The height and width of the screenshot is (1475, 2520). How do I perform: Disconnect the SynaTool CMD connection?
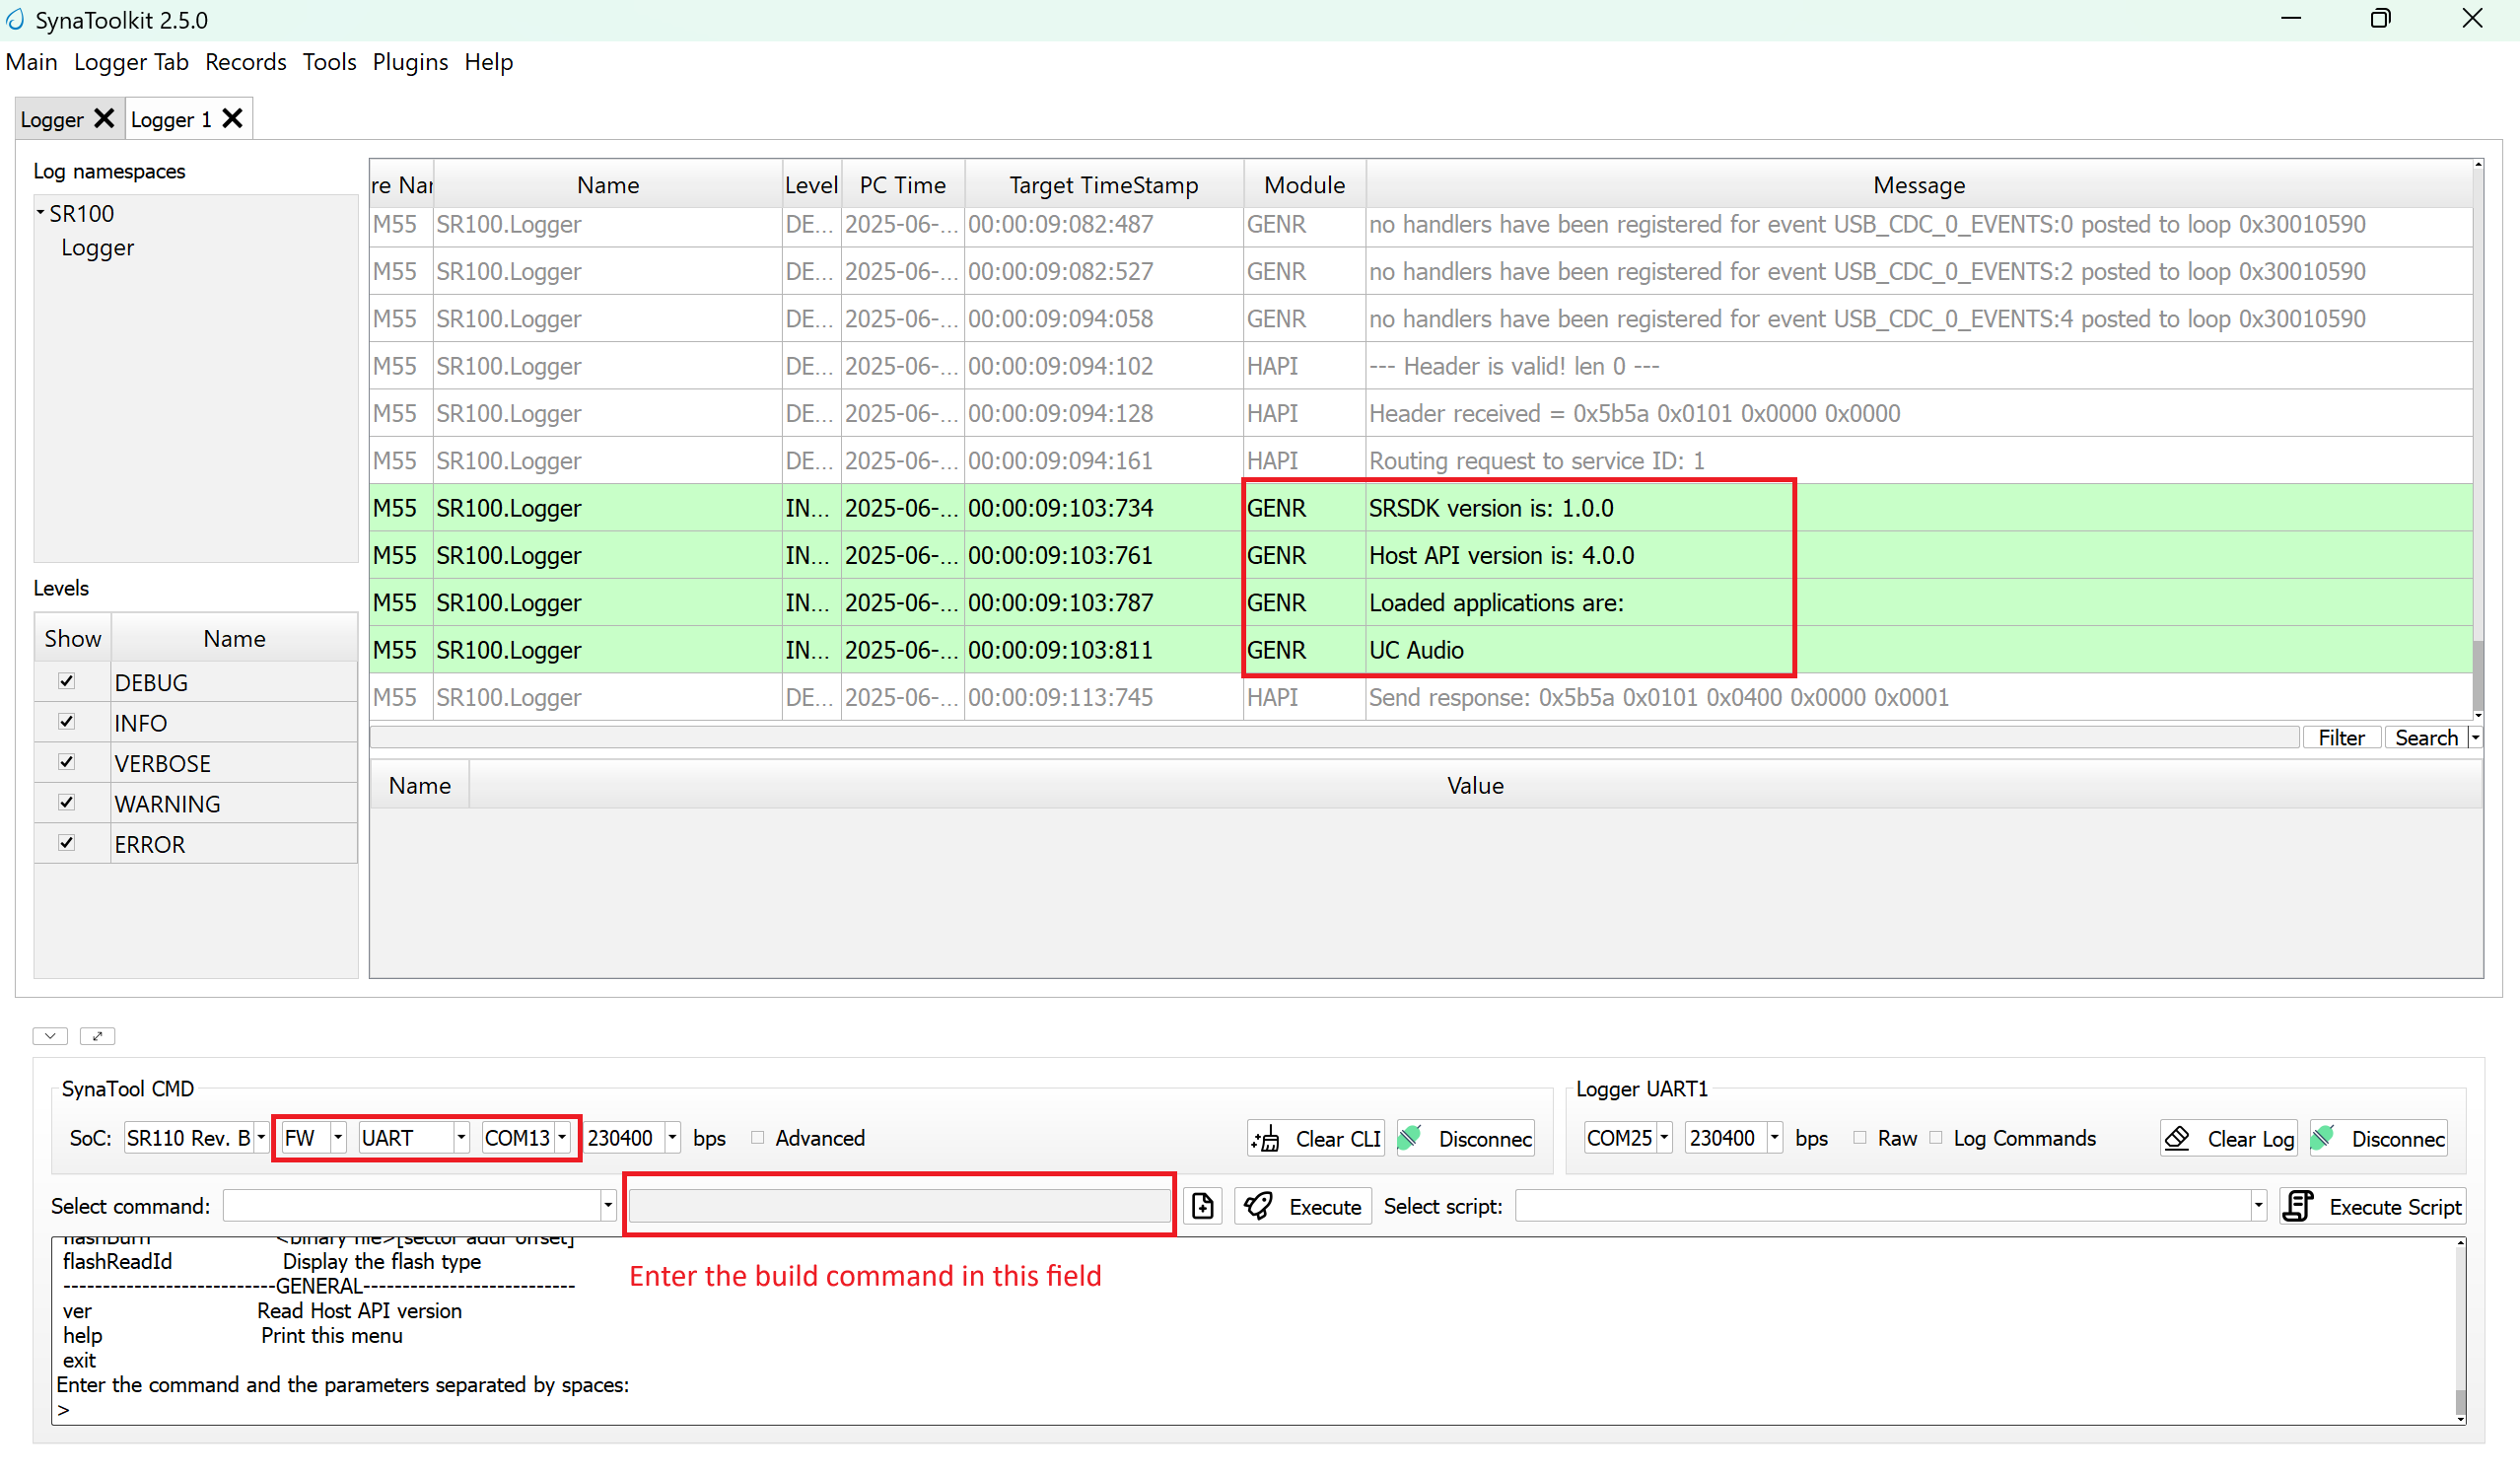tap(1466, 1138)
